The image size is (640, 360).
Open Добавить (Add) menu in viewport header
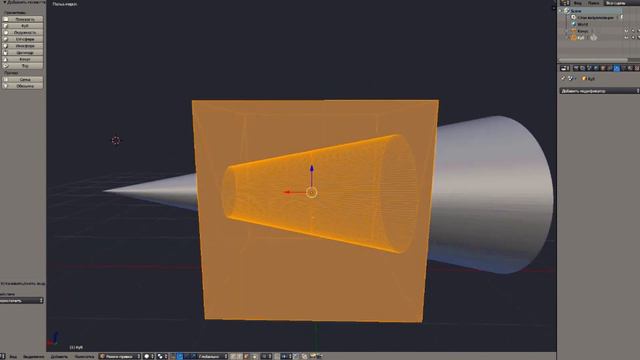(x=59, y=356)
